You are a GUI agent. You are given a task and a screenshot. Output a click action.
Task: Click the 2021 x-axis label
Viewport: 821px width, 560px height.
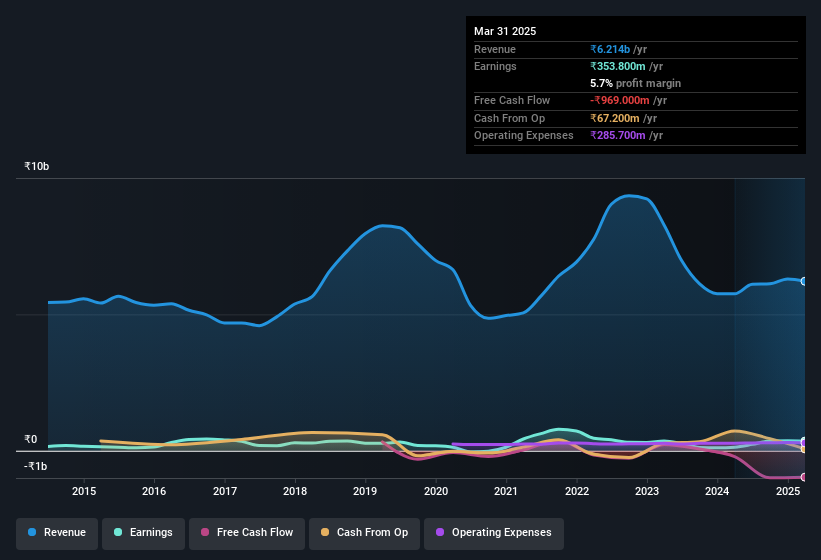pos(506,491)
